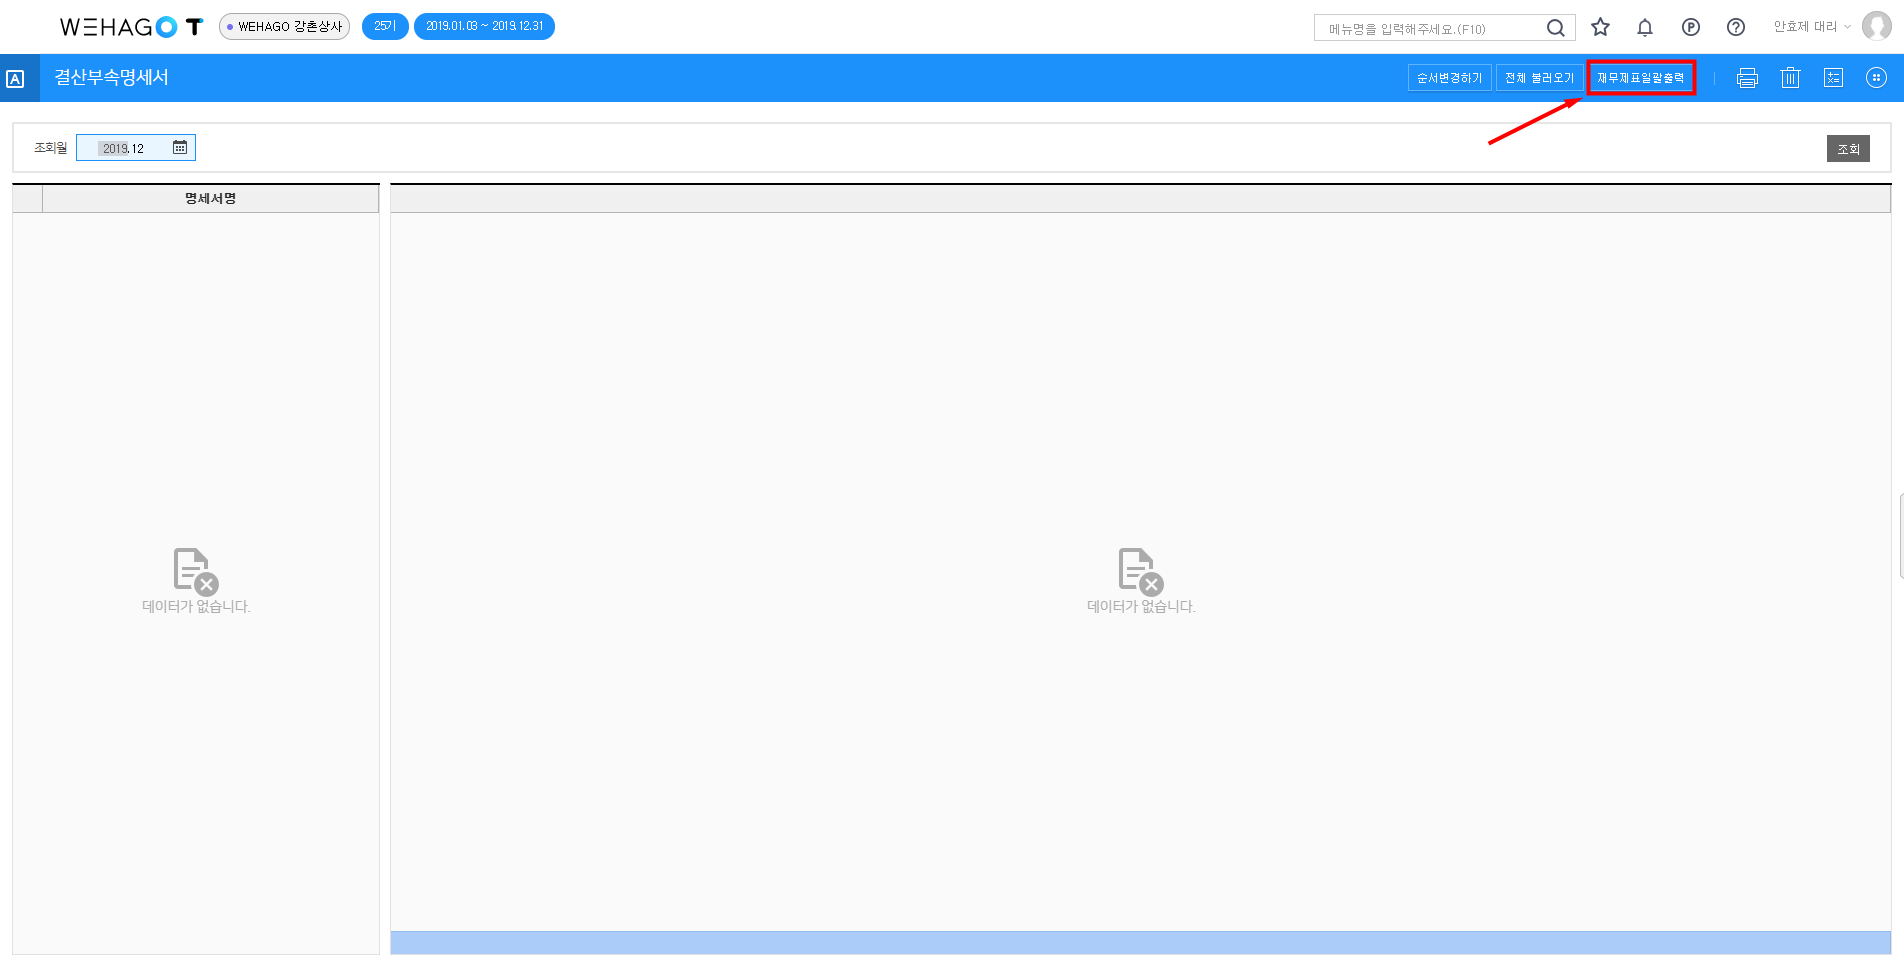The image size is (1904, 961).
Task: Open the notifications bell icon
Action: pyautogui.click(x=1645, y=27)
